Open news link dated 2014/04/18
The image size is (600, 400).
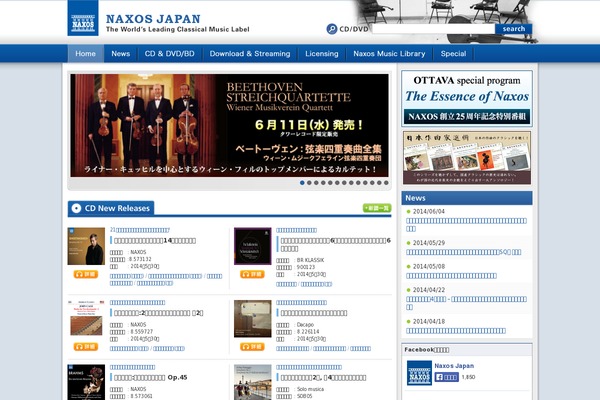pos(456,331)
